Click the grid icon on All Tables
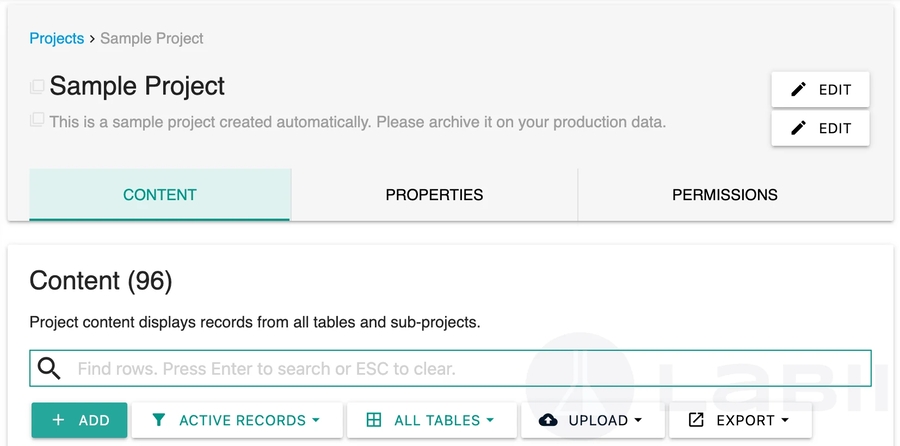The width and height of the screenshot is (900, 446). coord(374,421)
